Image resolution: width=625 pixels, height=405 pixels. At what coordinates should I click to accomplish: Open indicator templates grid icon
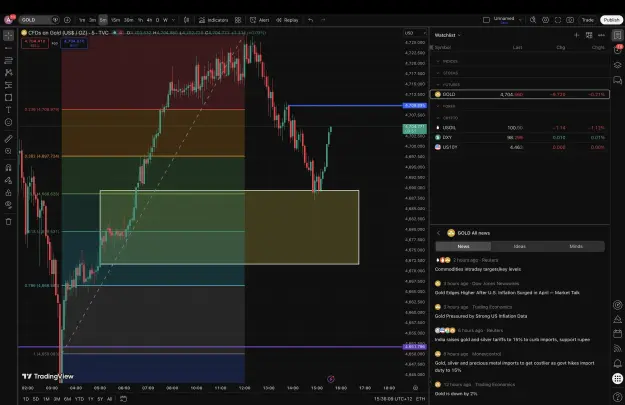coord(238,20)
